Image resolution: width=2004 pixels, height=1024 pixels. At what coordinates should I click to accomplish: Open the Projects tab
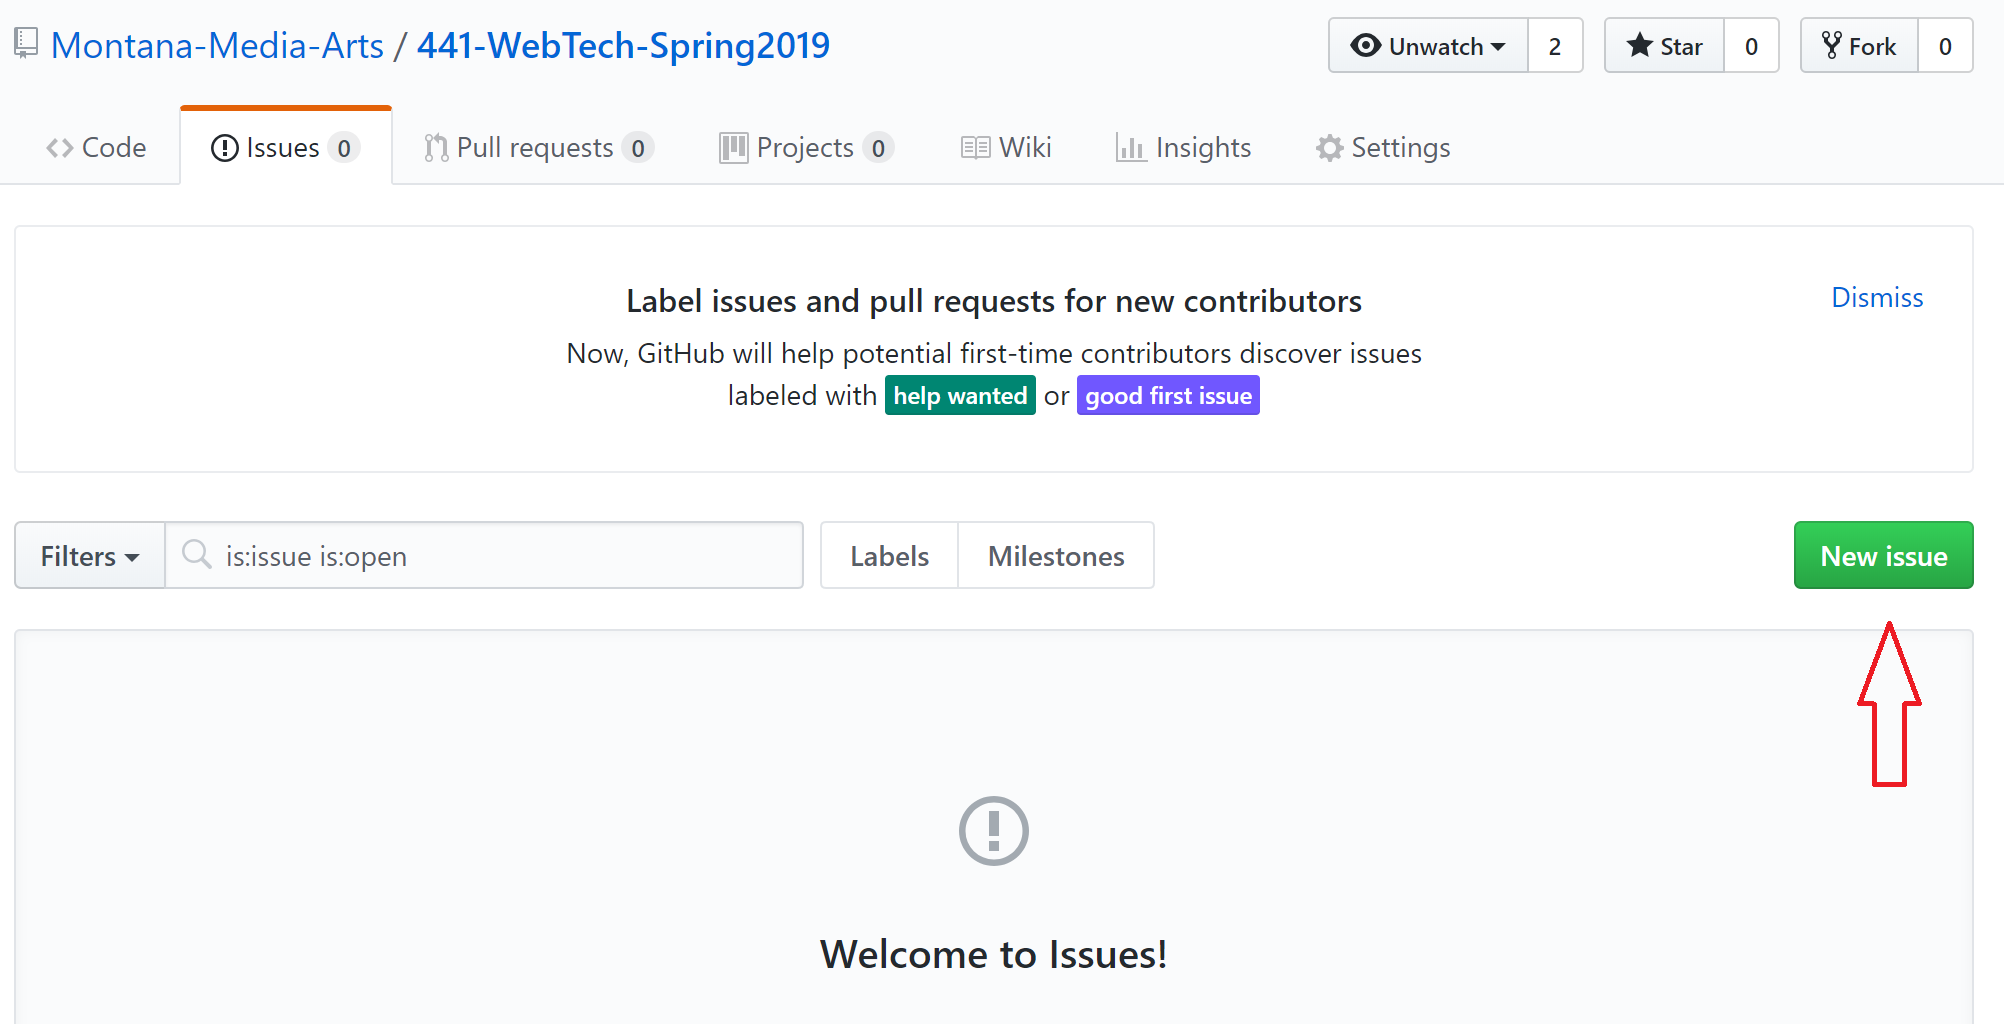click(x=806, y=148)
